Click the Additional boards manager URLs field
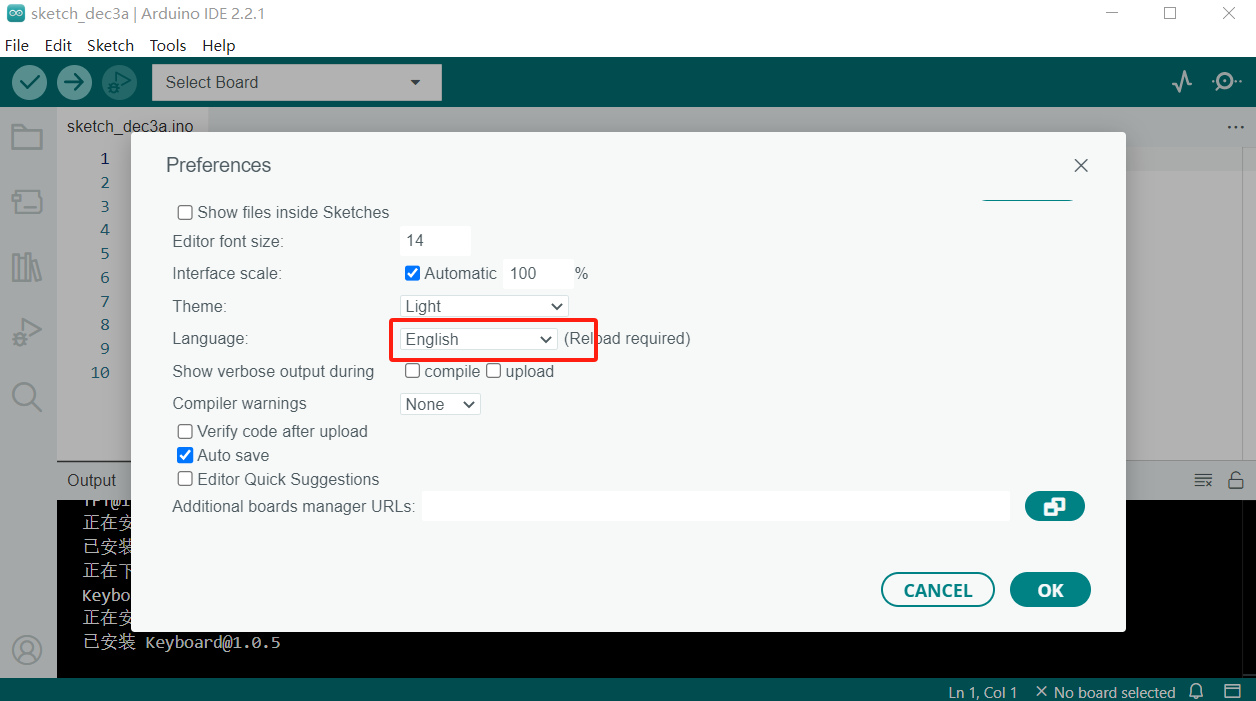The width and height of the screenshot is (1256, 701). point(716,506)
